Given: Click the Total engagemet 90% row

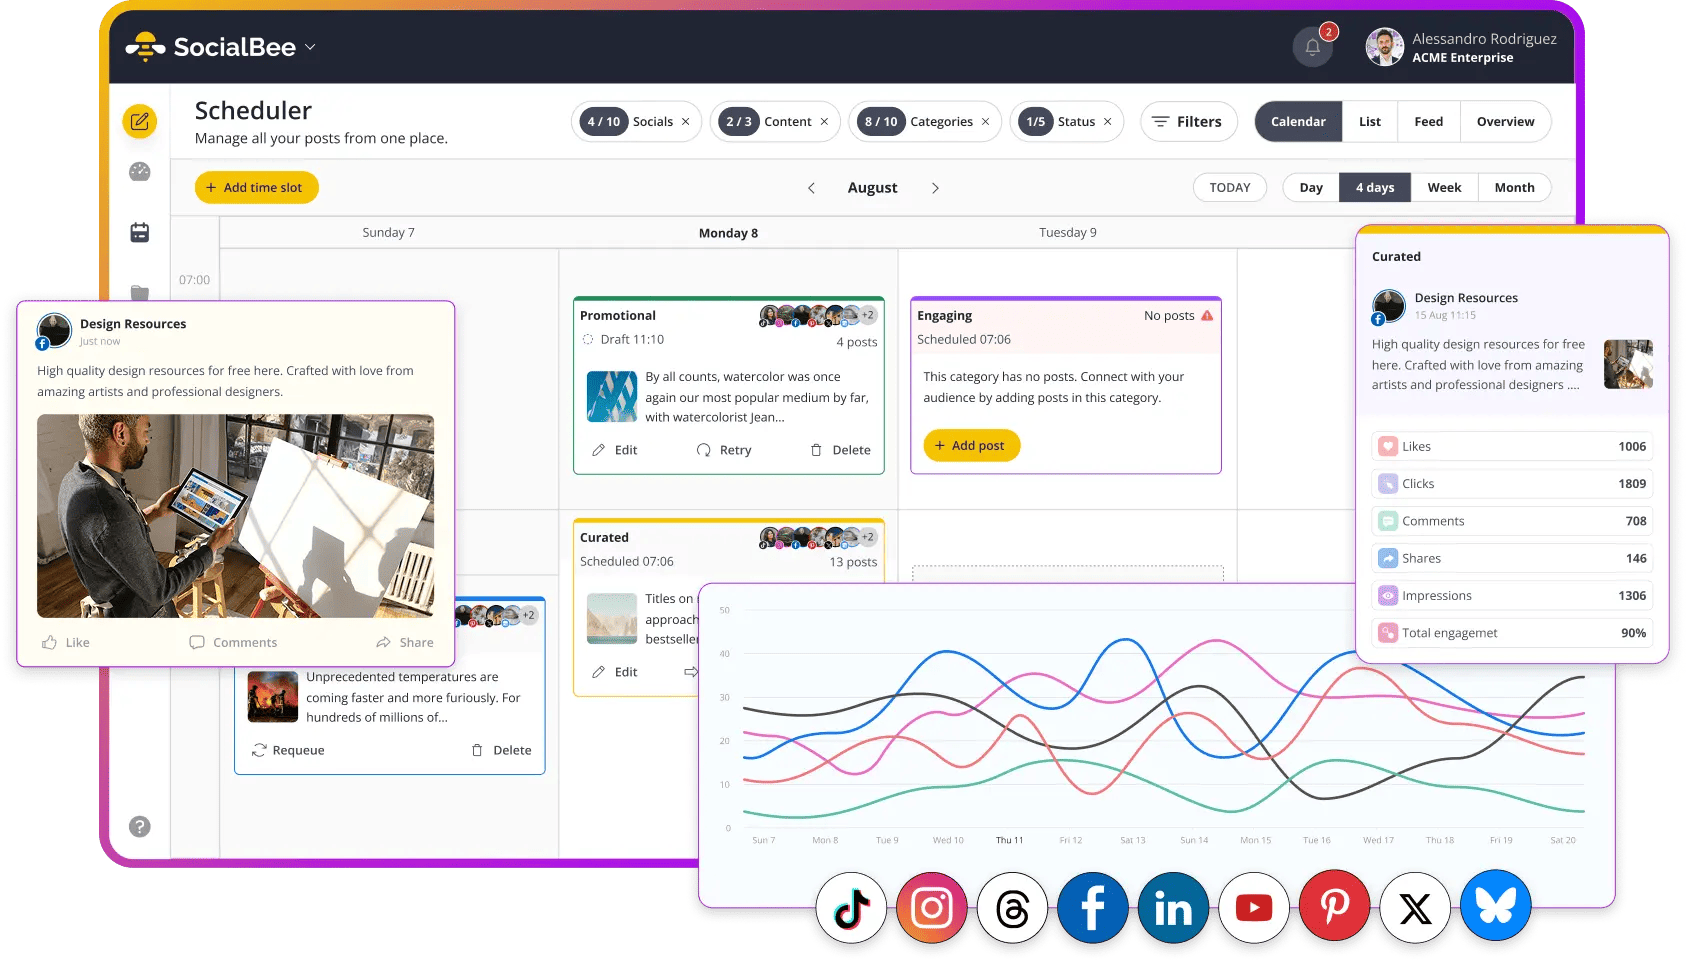Looking at the screenshot, I should (1512, 633).
